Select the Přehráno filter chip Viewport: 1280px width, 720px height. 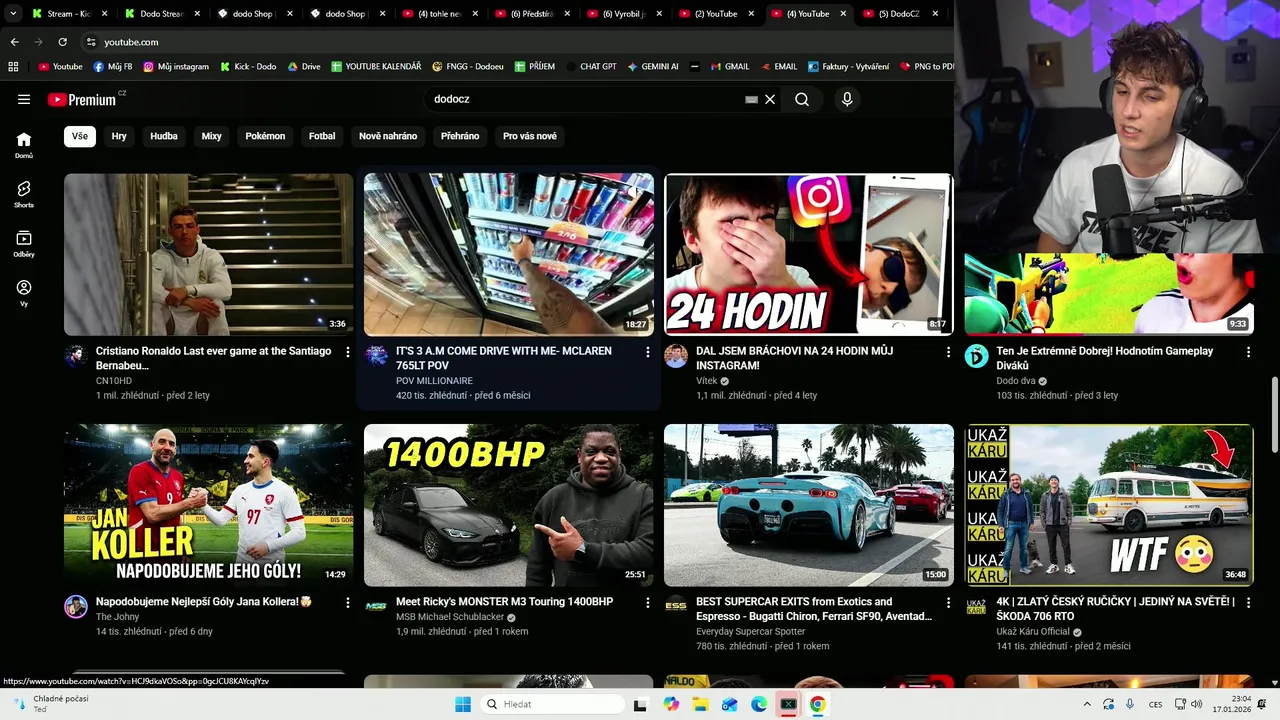(x=460, y=136)
